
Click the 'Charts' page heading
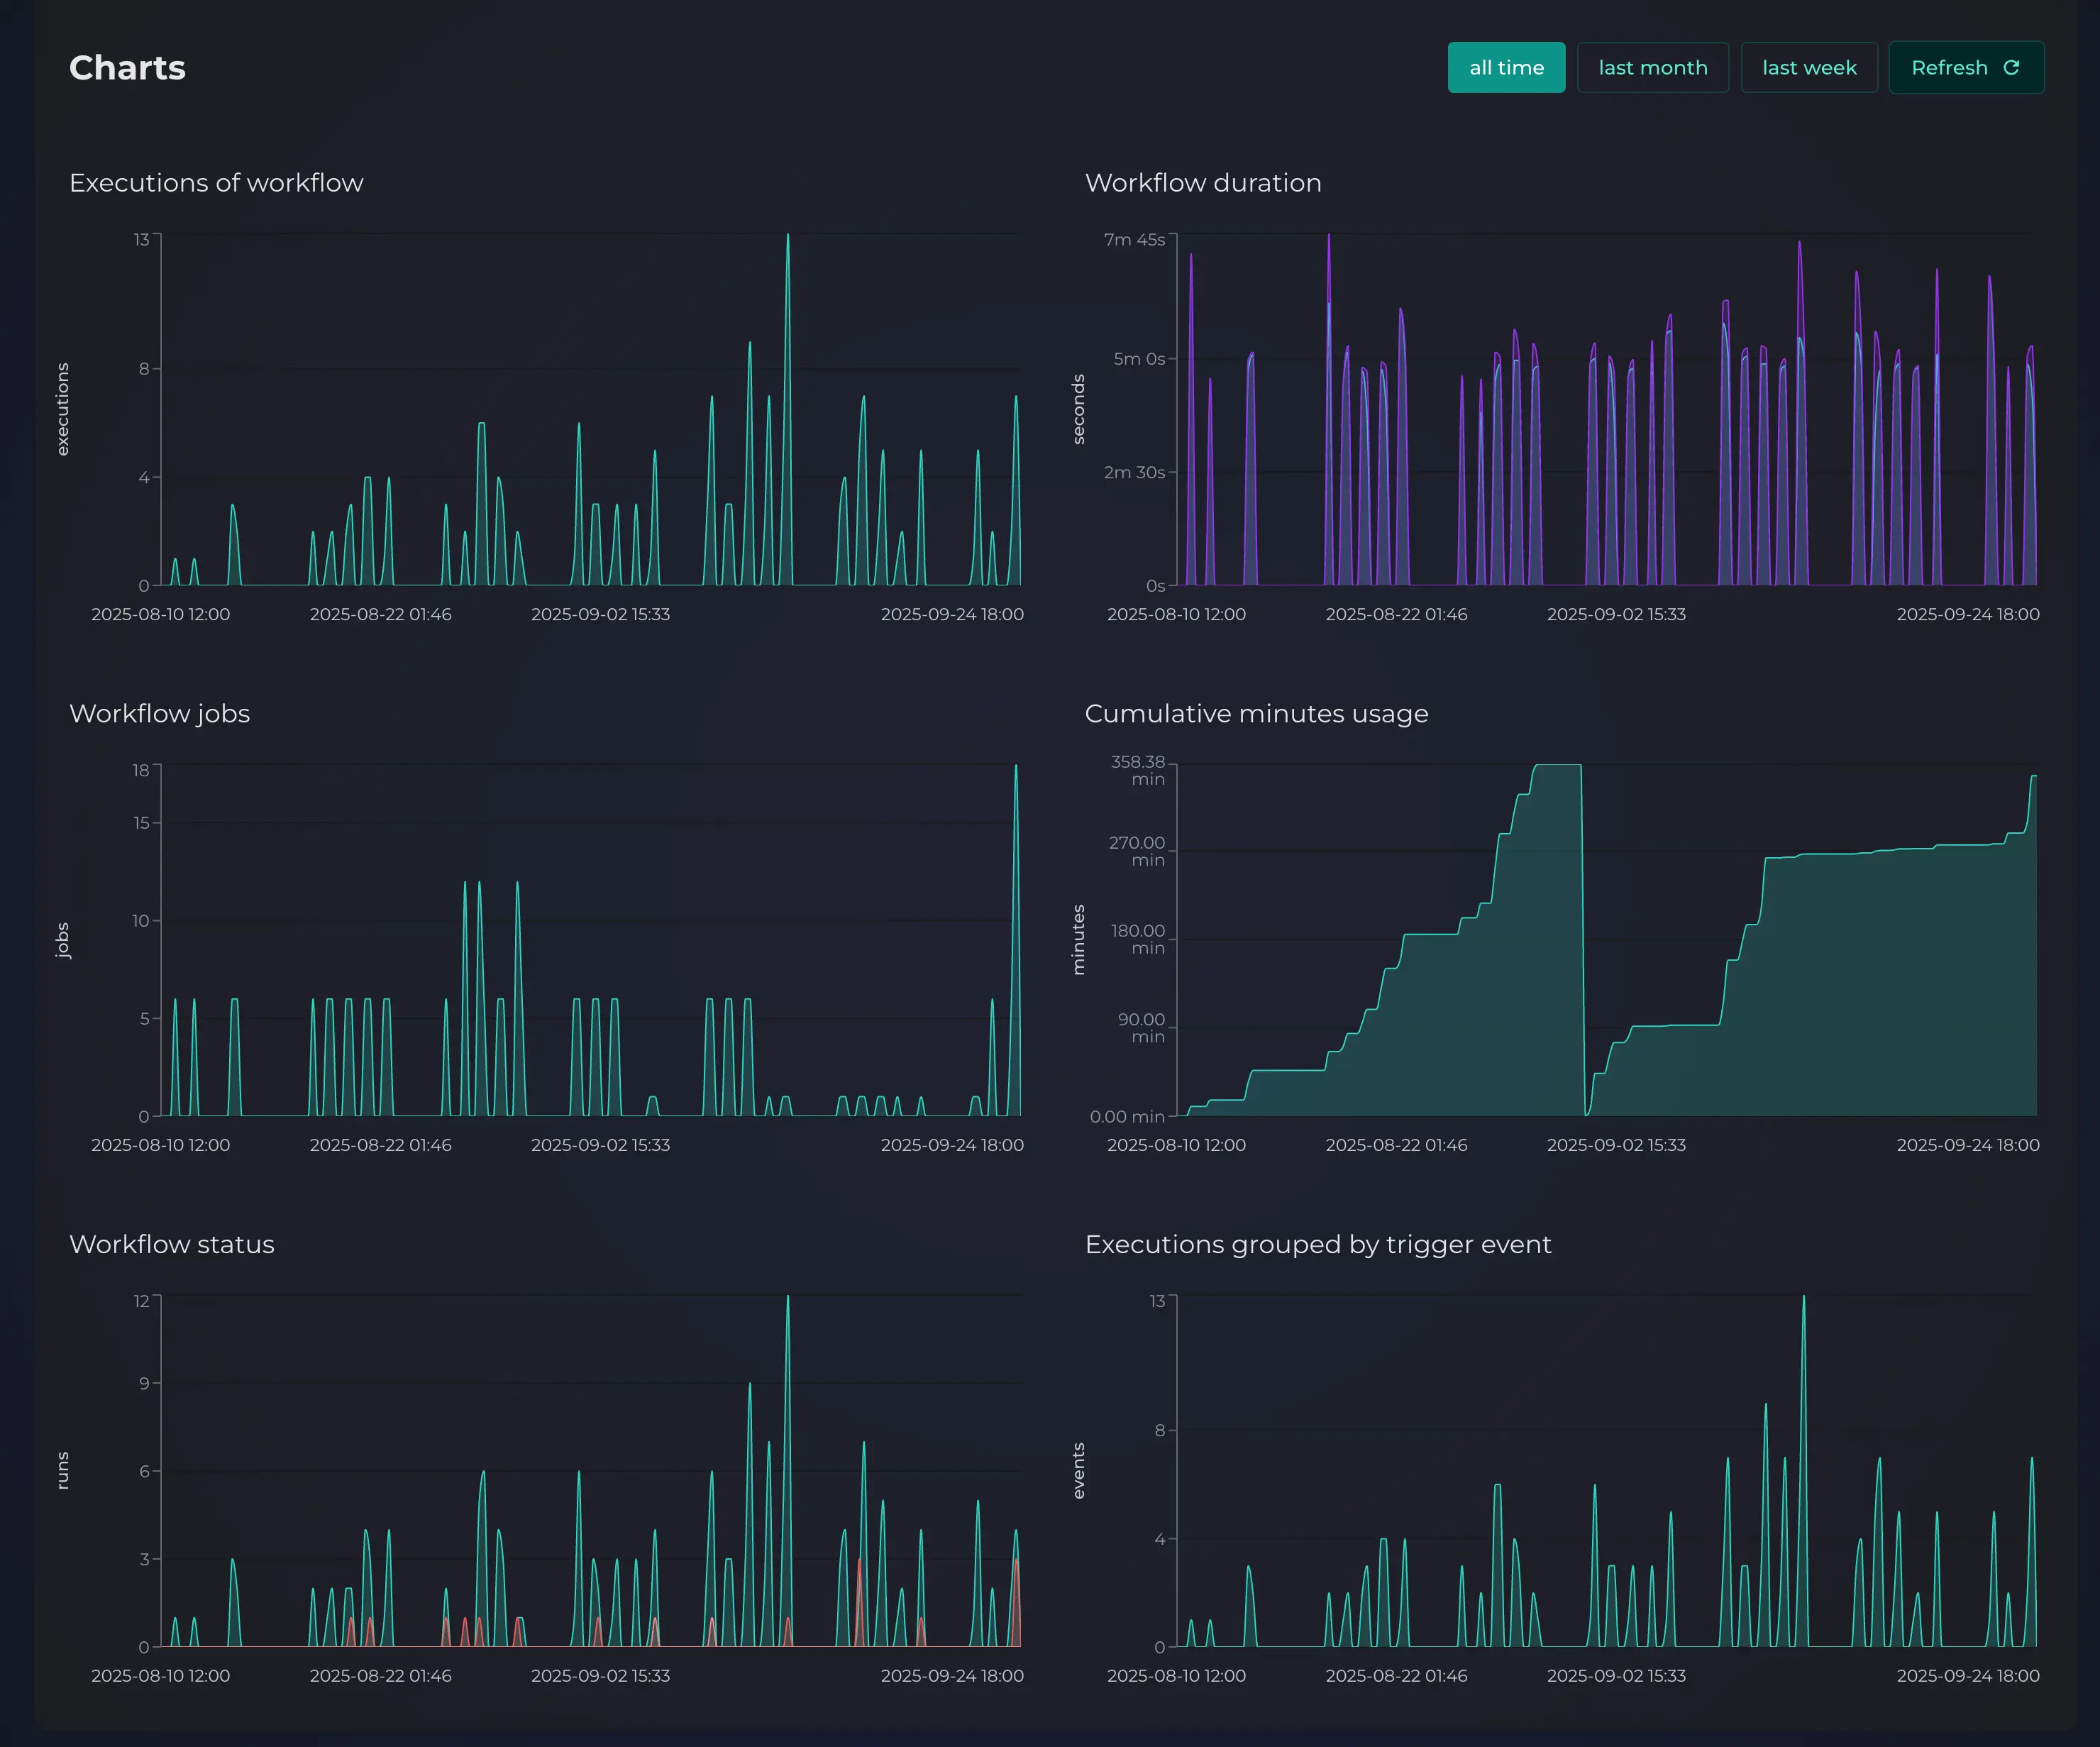(x=127, y=67)
